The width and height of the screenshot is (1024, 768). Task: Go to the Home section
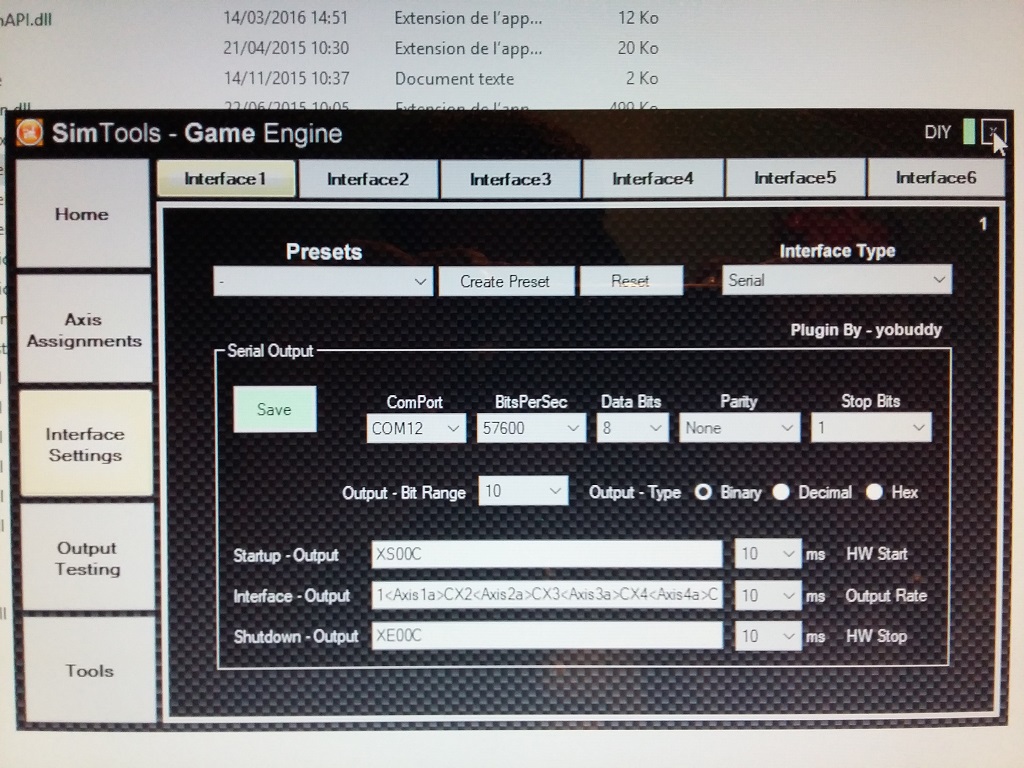[x=82, y=214]
